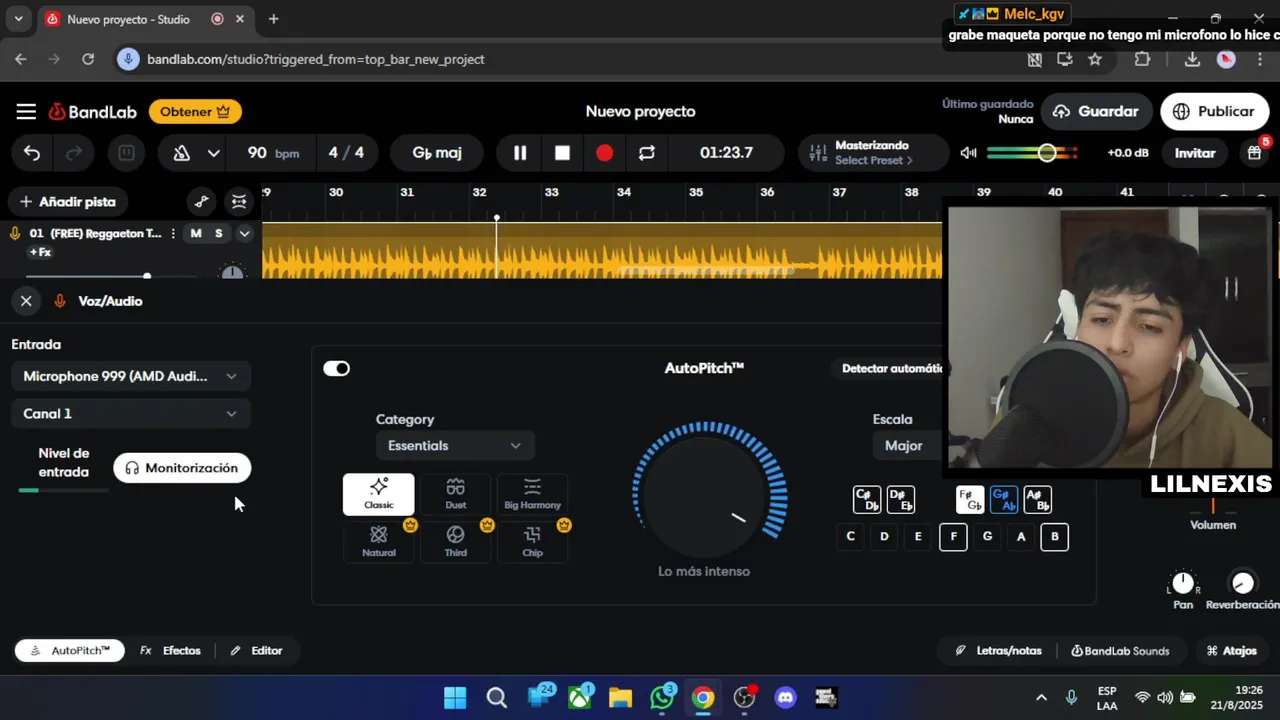Click the Publicar button
Viewport: 1280px width, 720px height.
pos(1213,111)
